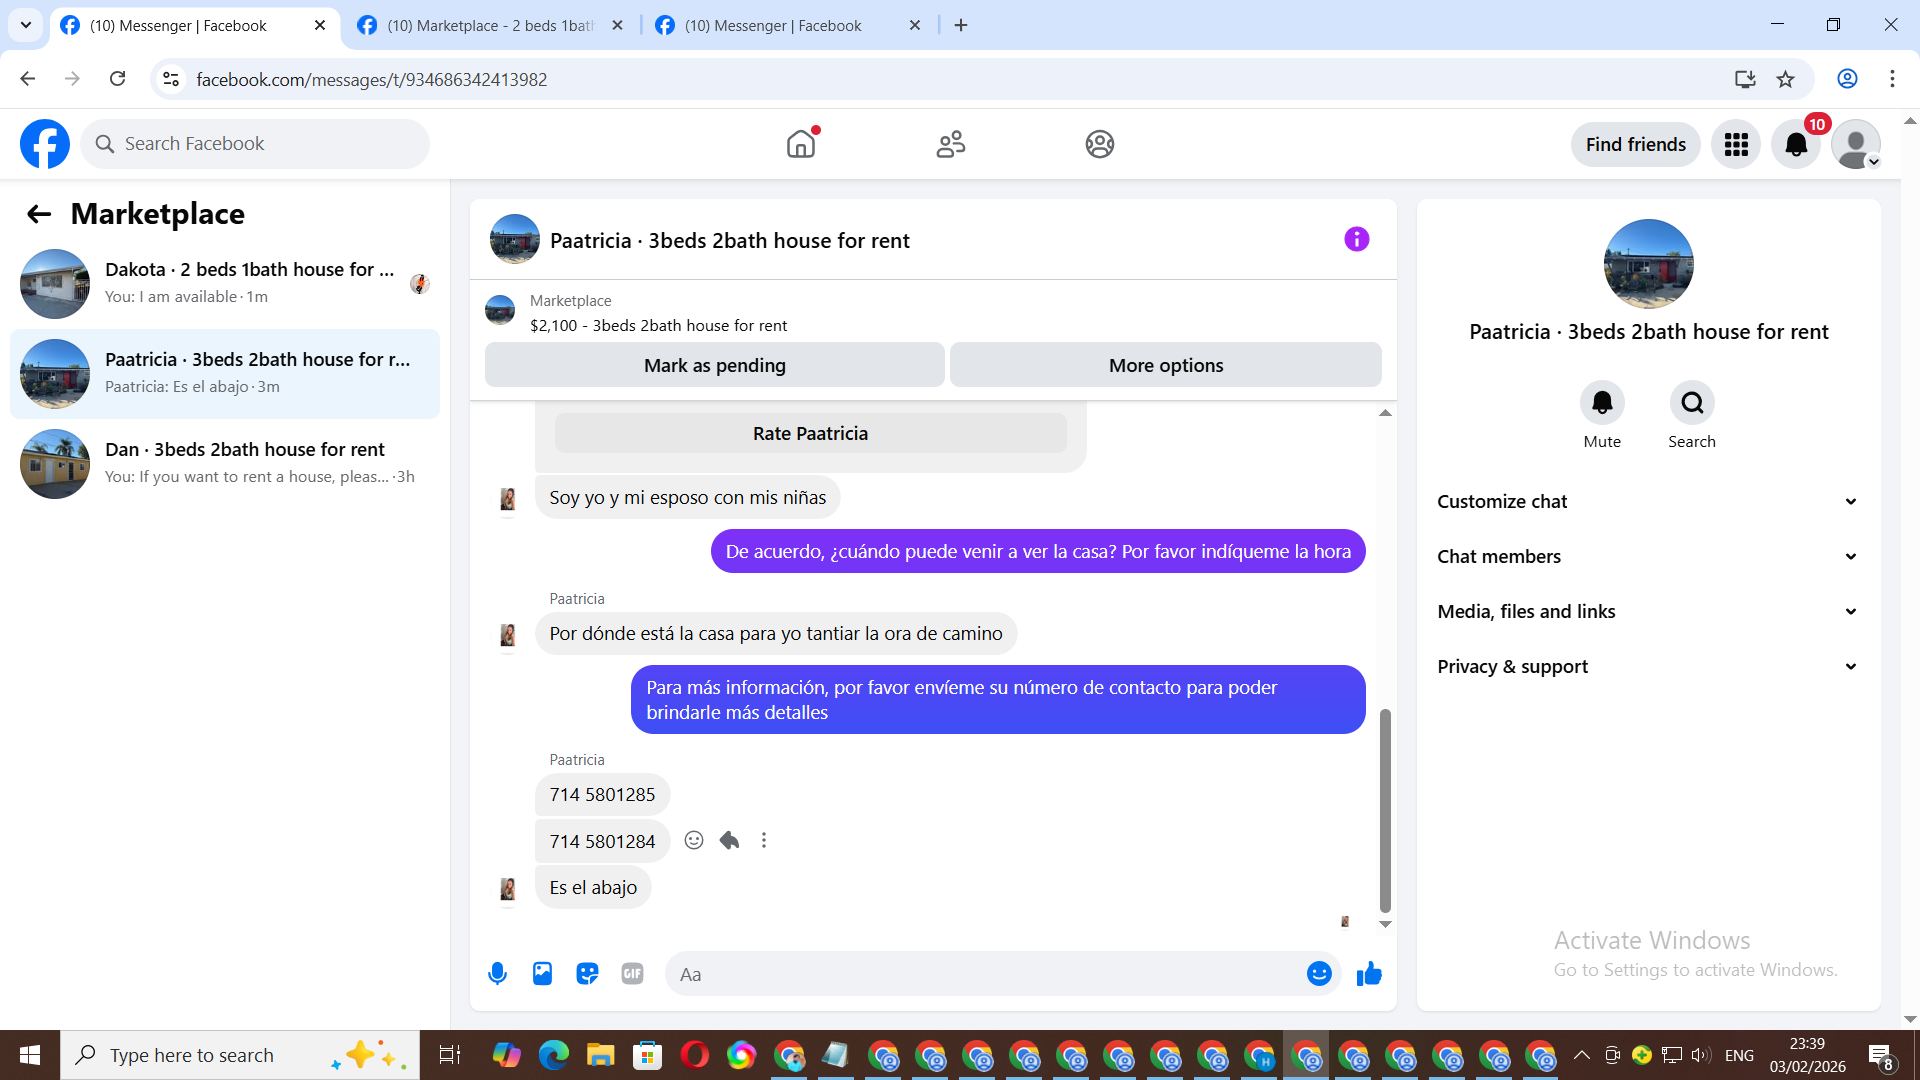Click the Rate Paatricia button

810,433
